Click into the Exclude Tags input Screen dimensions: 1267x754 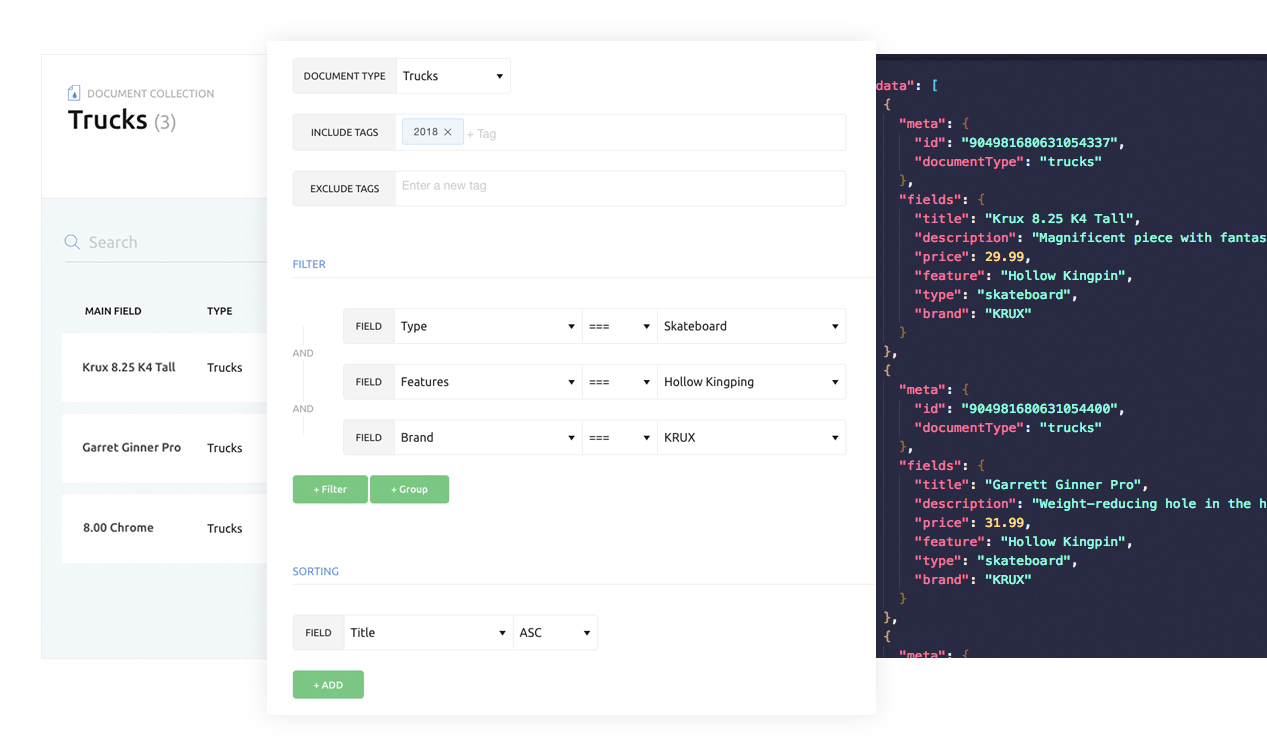(x=620, y=187)
